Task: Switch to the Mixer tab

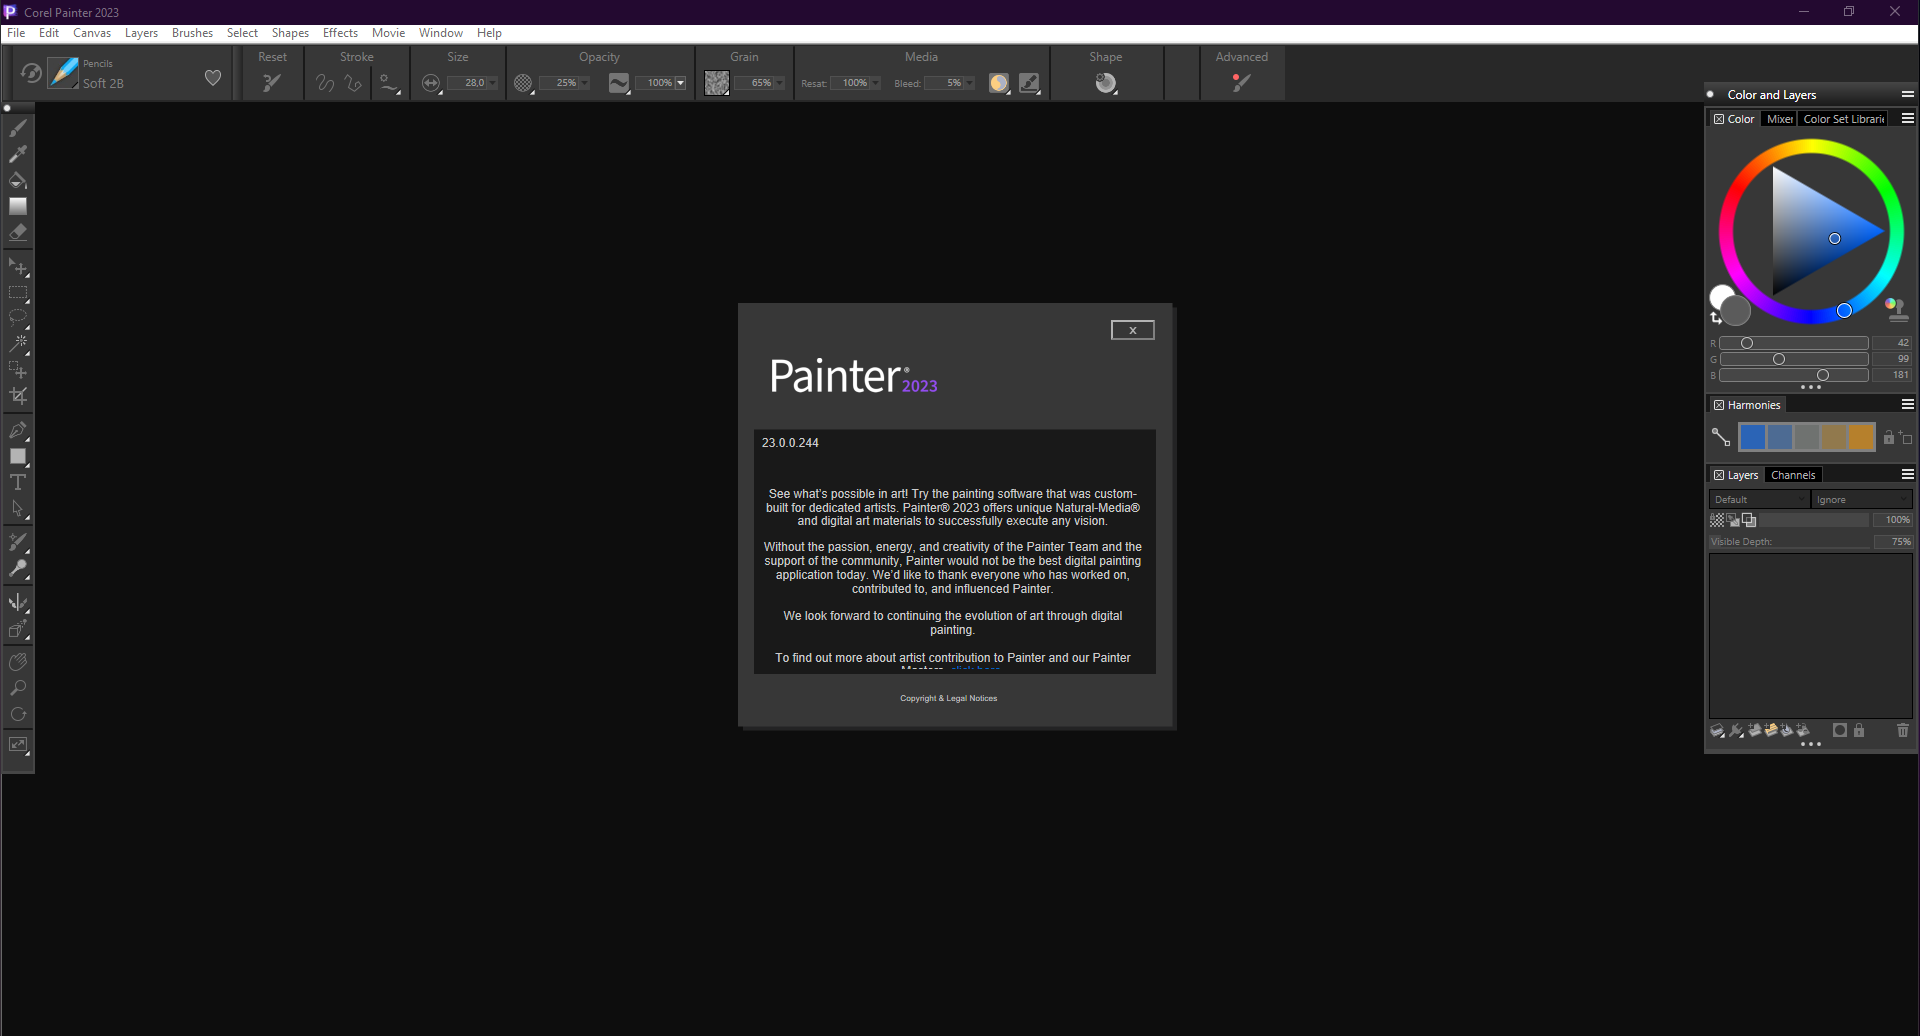Action: click(x=1779, y=119)
